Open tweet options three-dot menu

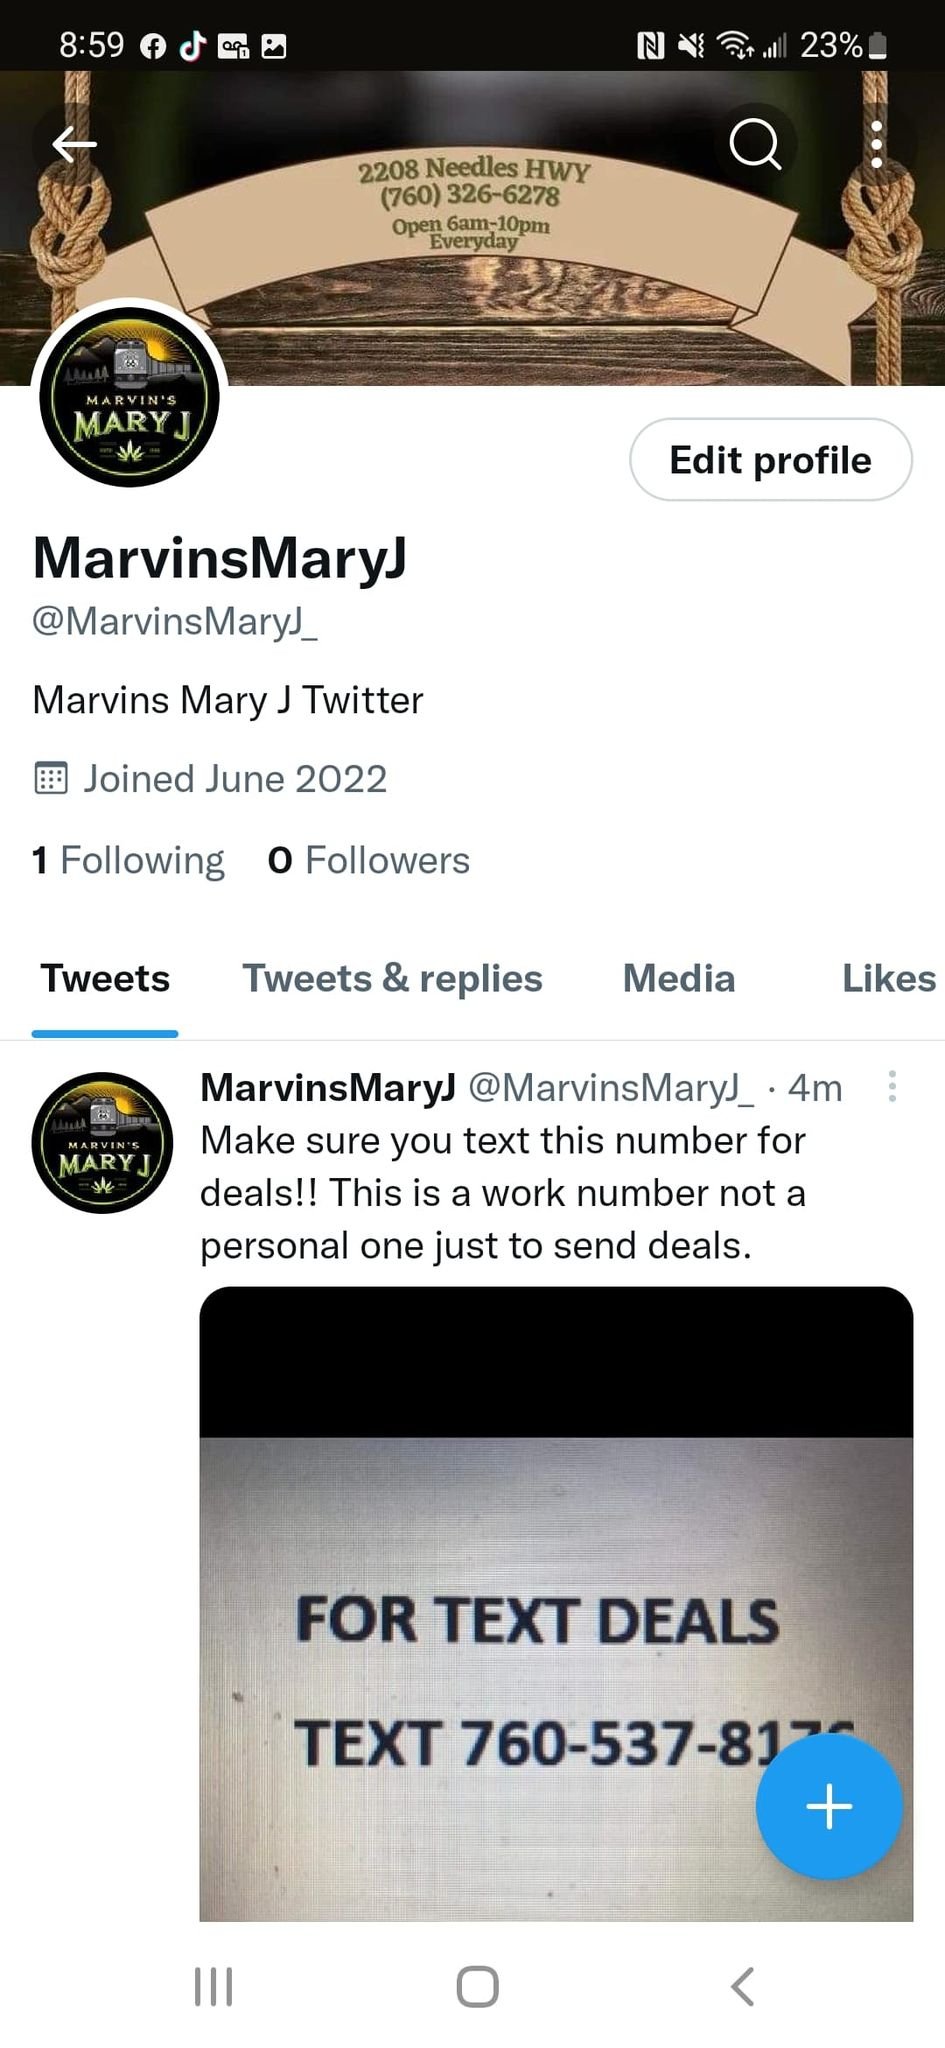pos(892,1086)
